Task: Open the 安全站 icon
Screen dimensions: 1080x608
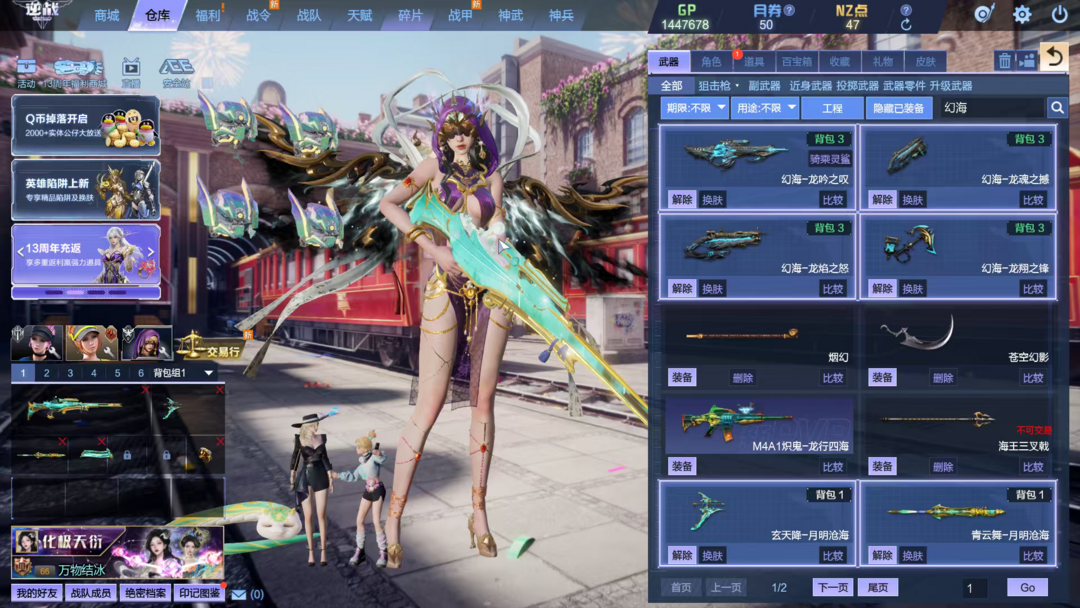Action: pos(176,72)
